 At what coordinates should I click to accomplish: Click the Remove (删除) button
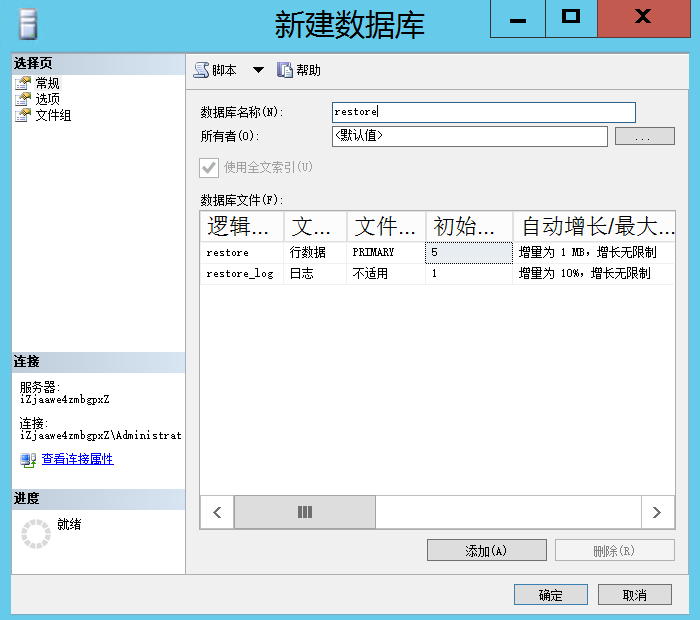614,550
